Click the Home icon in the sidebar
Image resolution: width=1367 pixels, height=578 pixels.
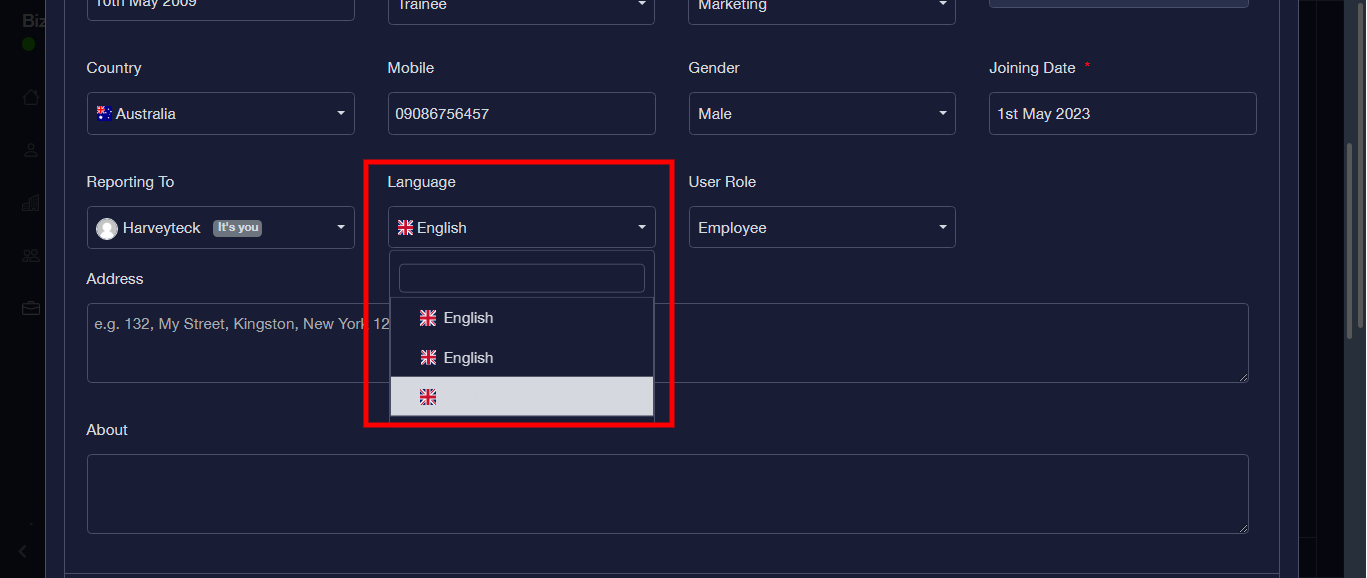31,97
